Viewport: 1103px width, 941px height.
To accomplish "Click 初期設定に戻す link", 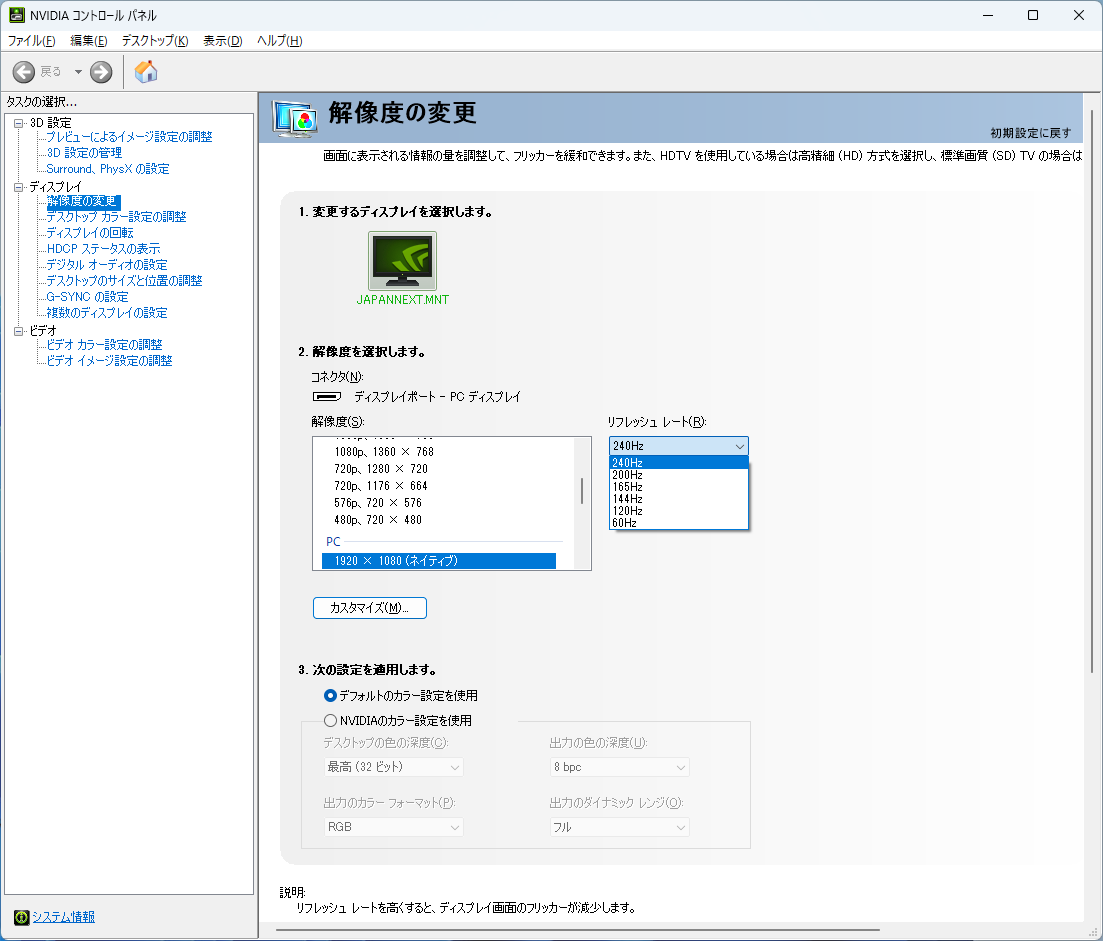I will pos(1031,133).
